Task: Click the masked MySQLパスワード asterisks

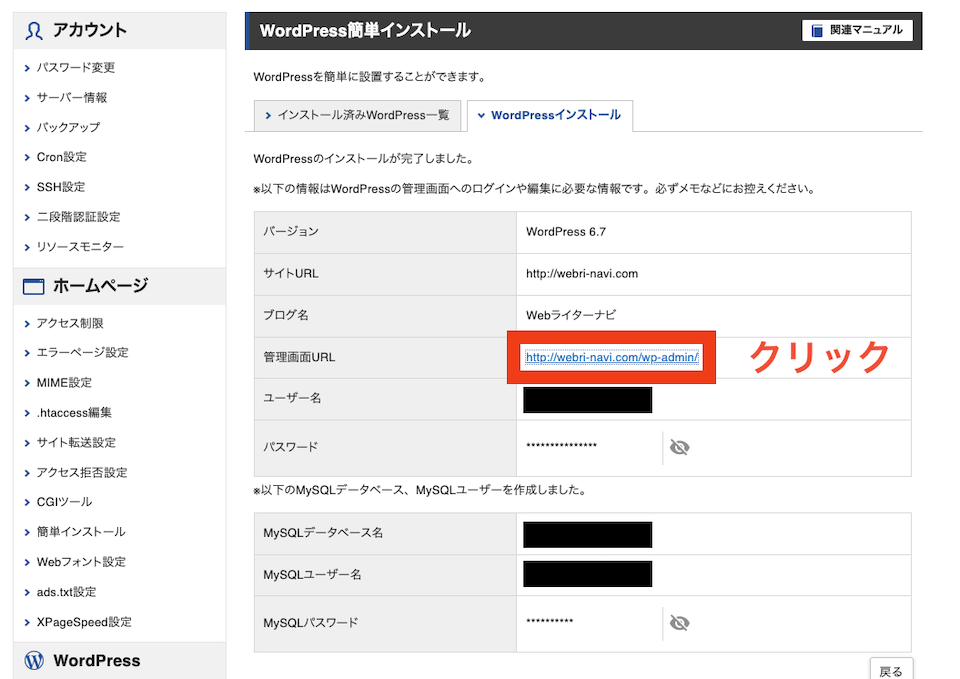Action: (550, 621)
